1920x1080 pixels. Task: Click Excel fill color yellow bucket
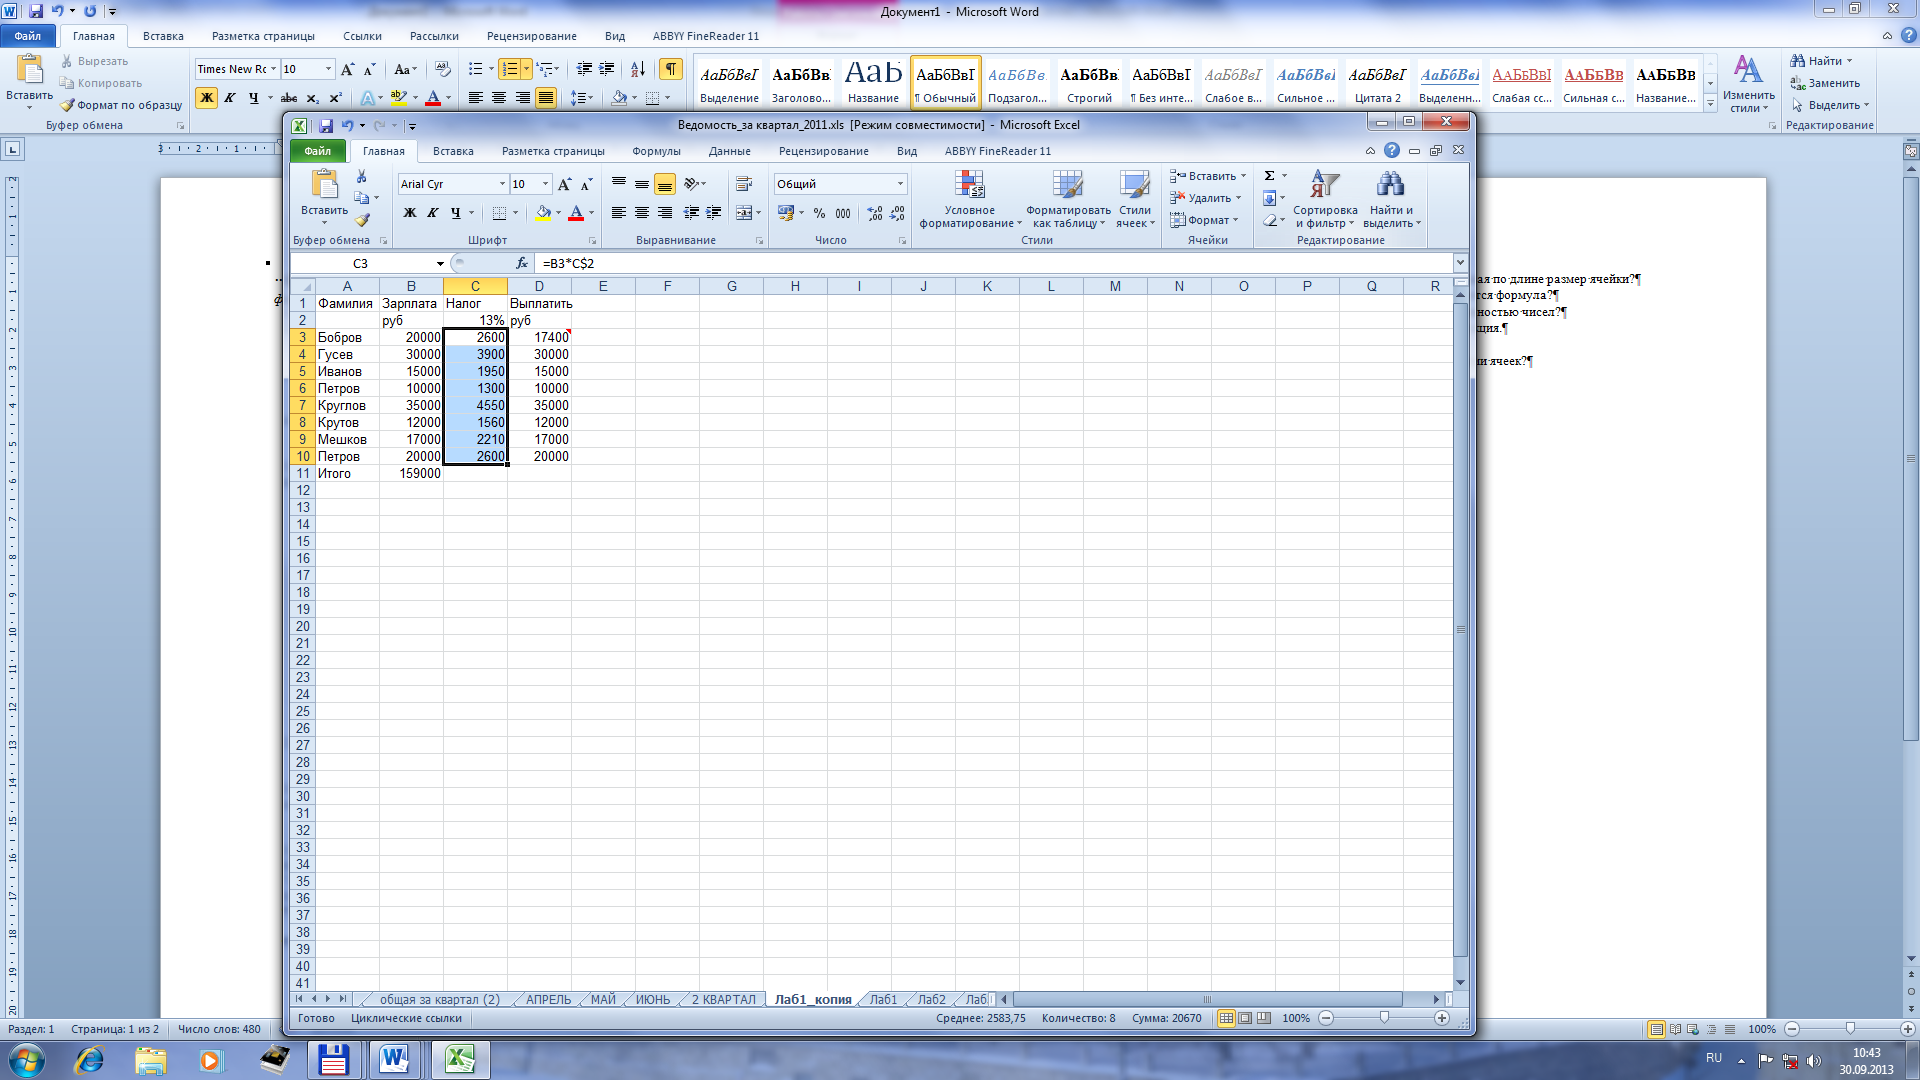pos(543,213)
